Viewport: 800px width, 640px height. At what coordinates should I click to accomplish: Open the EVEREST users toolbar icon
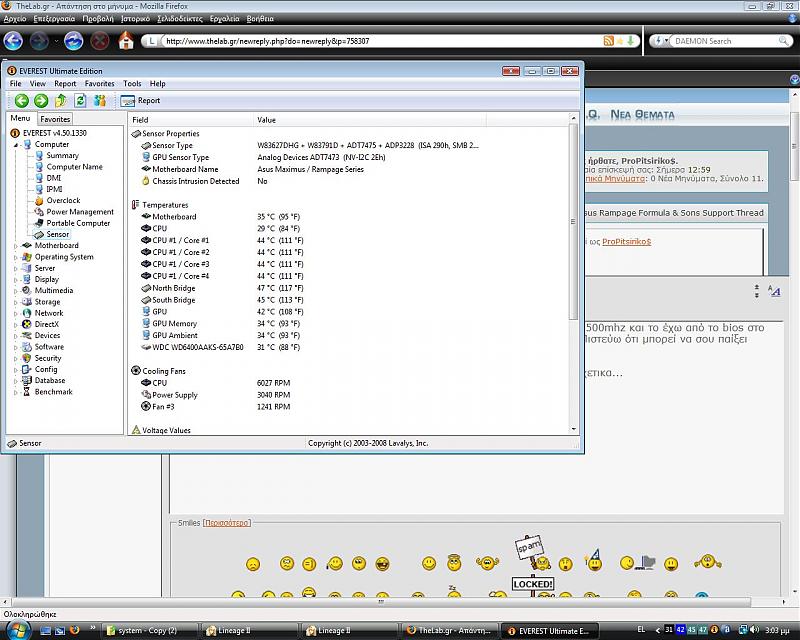point(99,101)
